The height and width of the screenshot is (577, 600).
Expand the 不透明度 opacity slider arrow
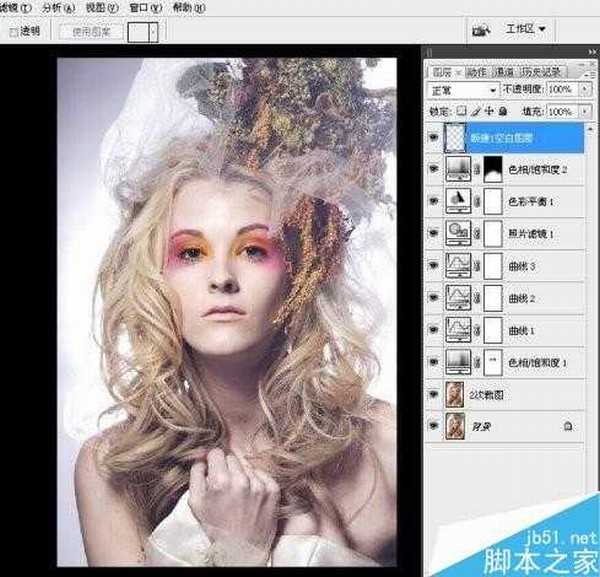584,90
